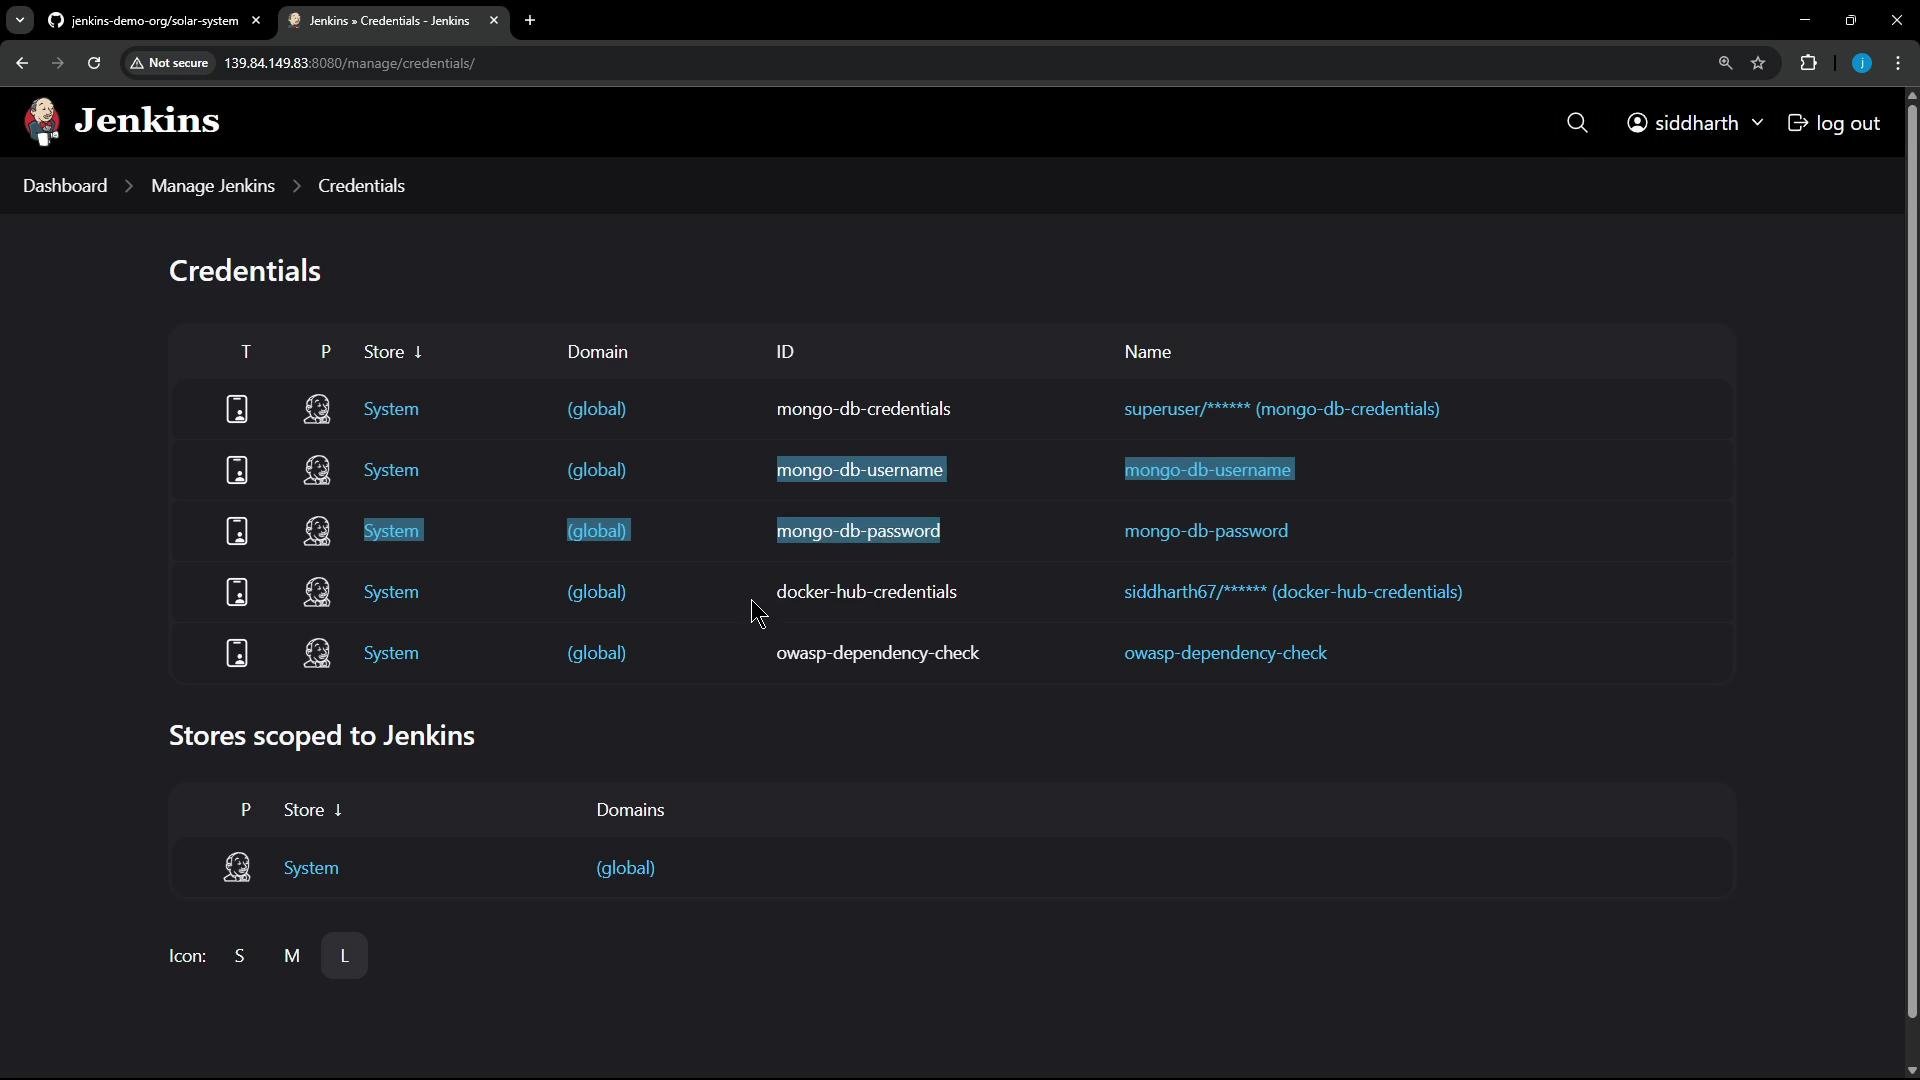Click the Jenkins butler logo in the header
1920x1080 pixels.
[42, 122]
